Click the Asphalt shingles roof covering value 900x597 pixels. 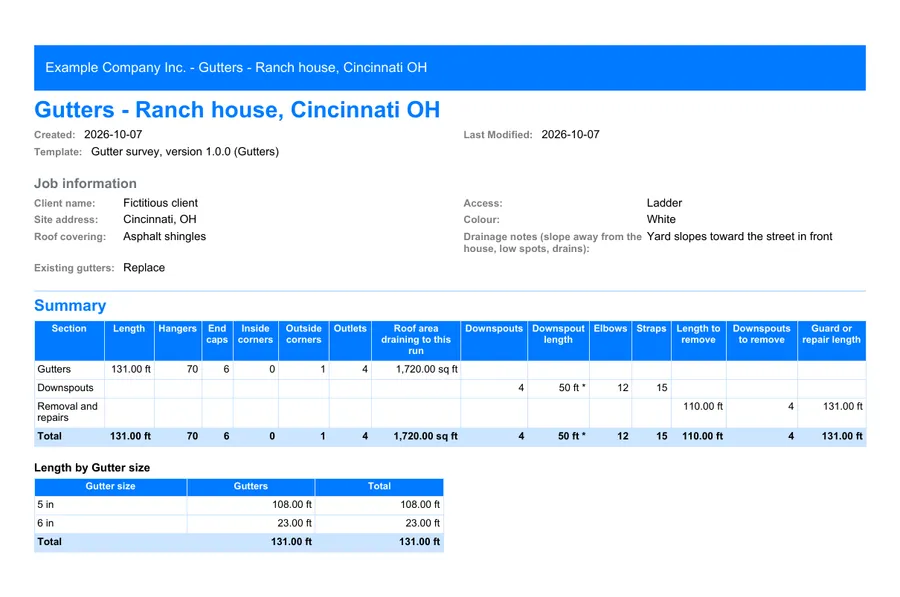(164, 237)
